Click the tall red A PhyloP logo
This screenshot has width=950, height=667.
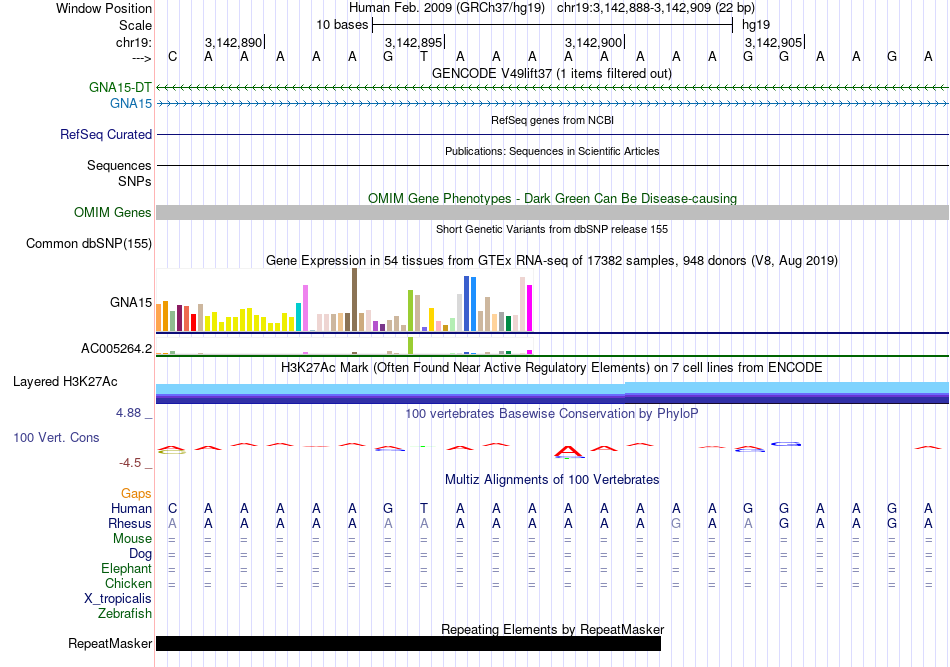tap(568, 451)
